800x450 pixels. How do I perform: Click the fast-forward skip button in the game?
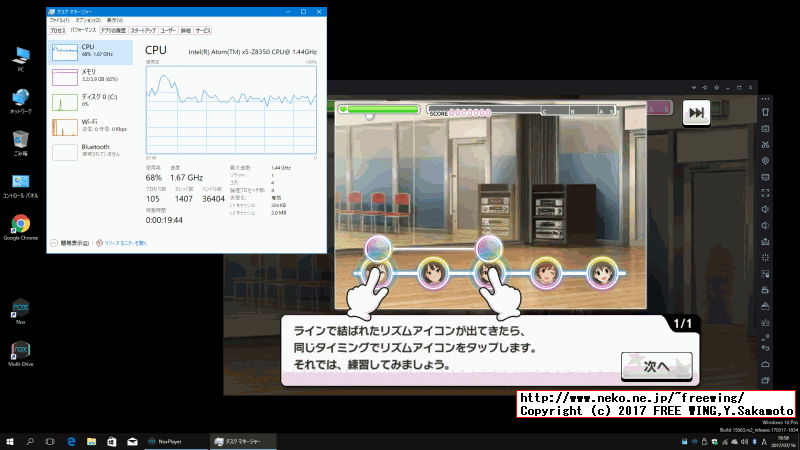(x=697, y=114)
